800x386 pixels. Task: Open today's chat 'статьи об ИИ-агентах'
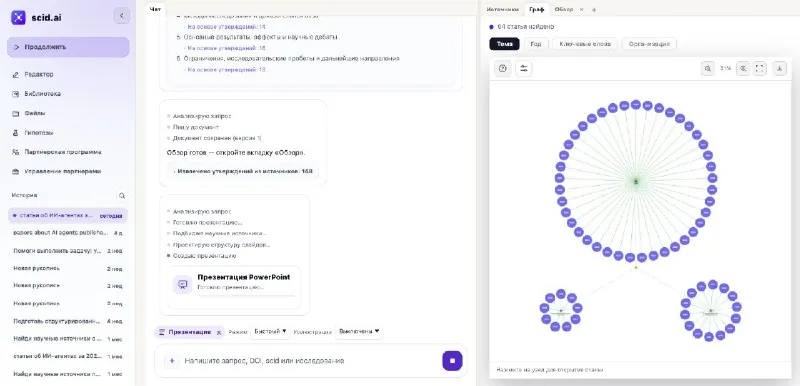click(x=68, y=215)
